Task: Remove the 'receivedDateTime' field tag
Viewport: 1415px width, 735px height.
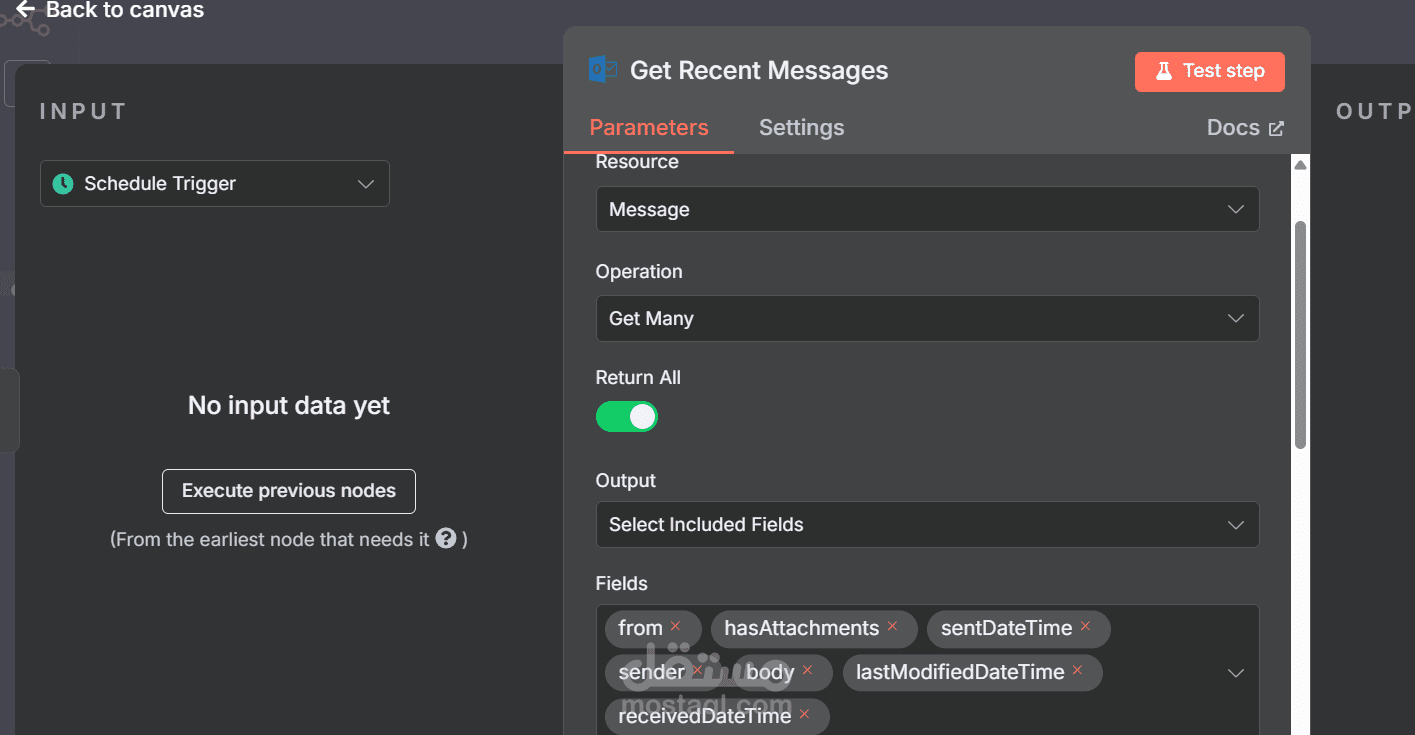Action: click(804, 714)
